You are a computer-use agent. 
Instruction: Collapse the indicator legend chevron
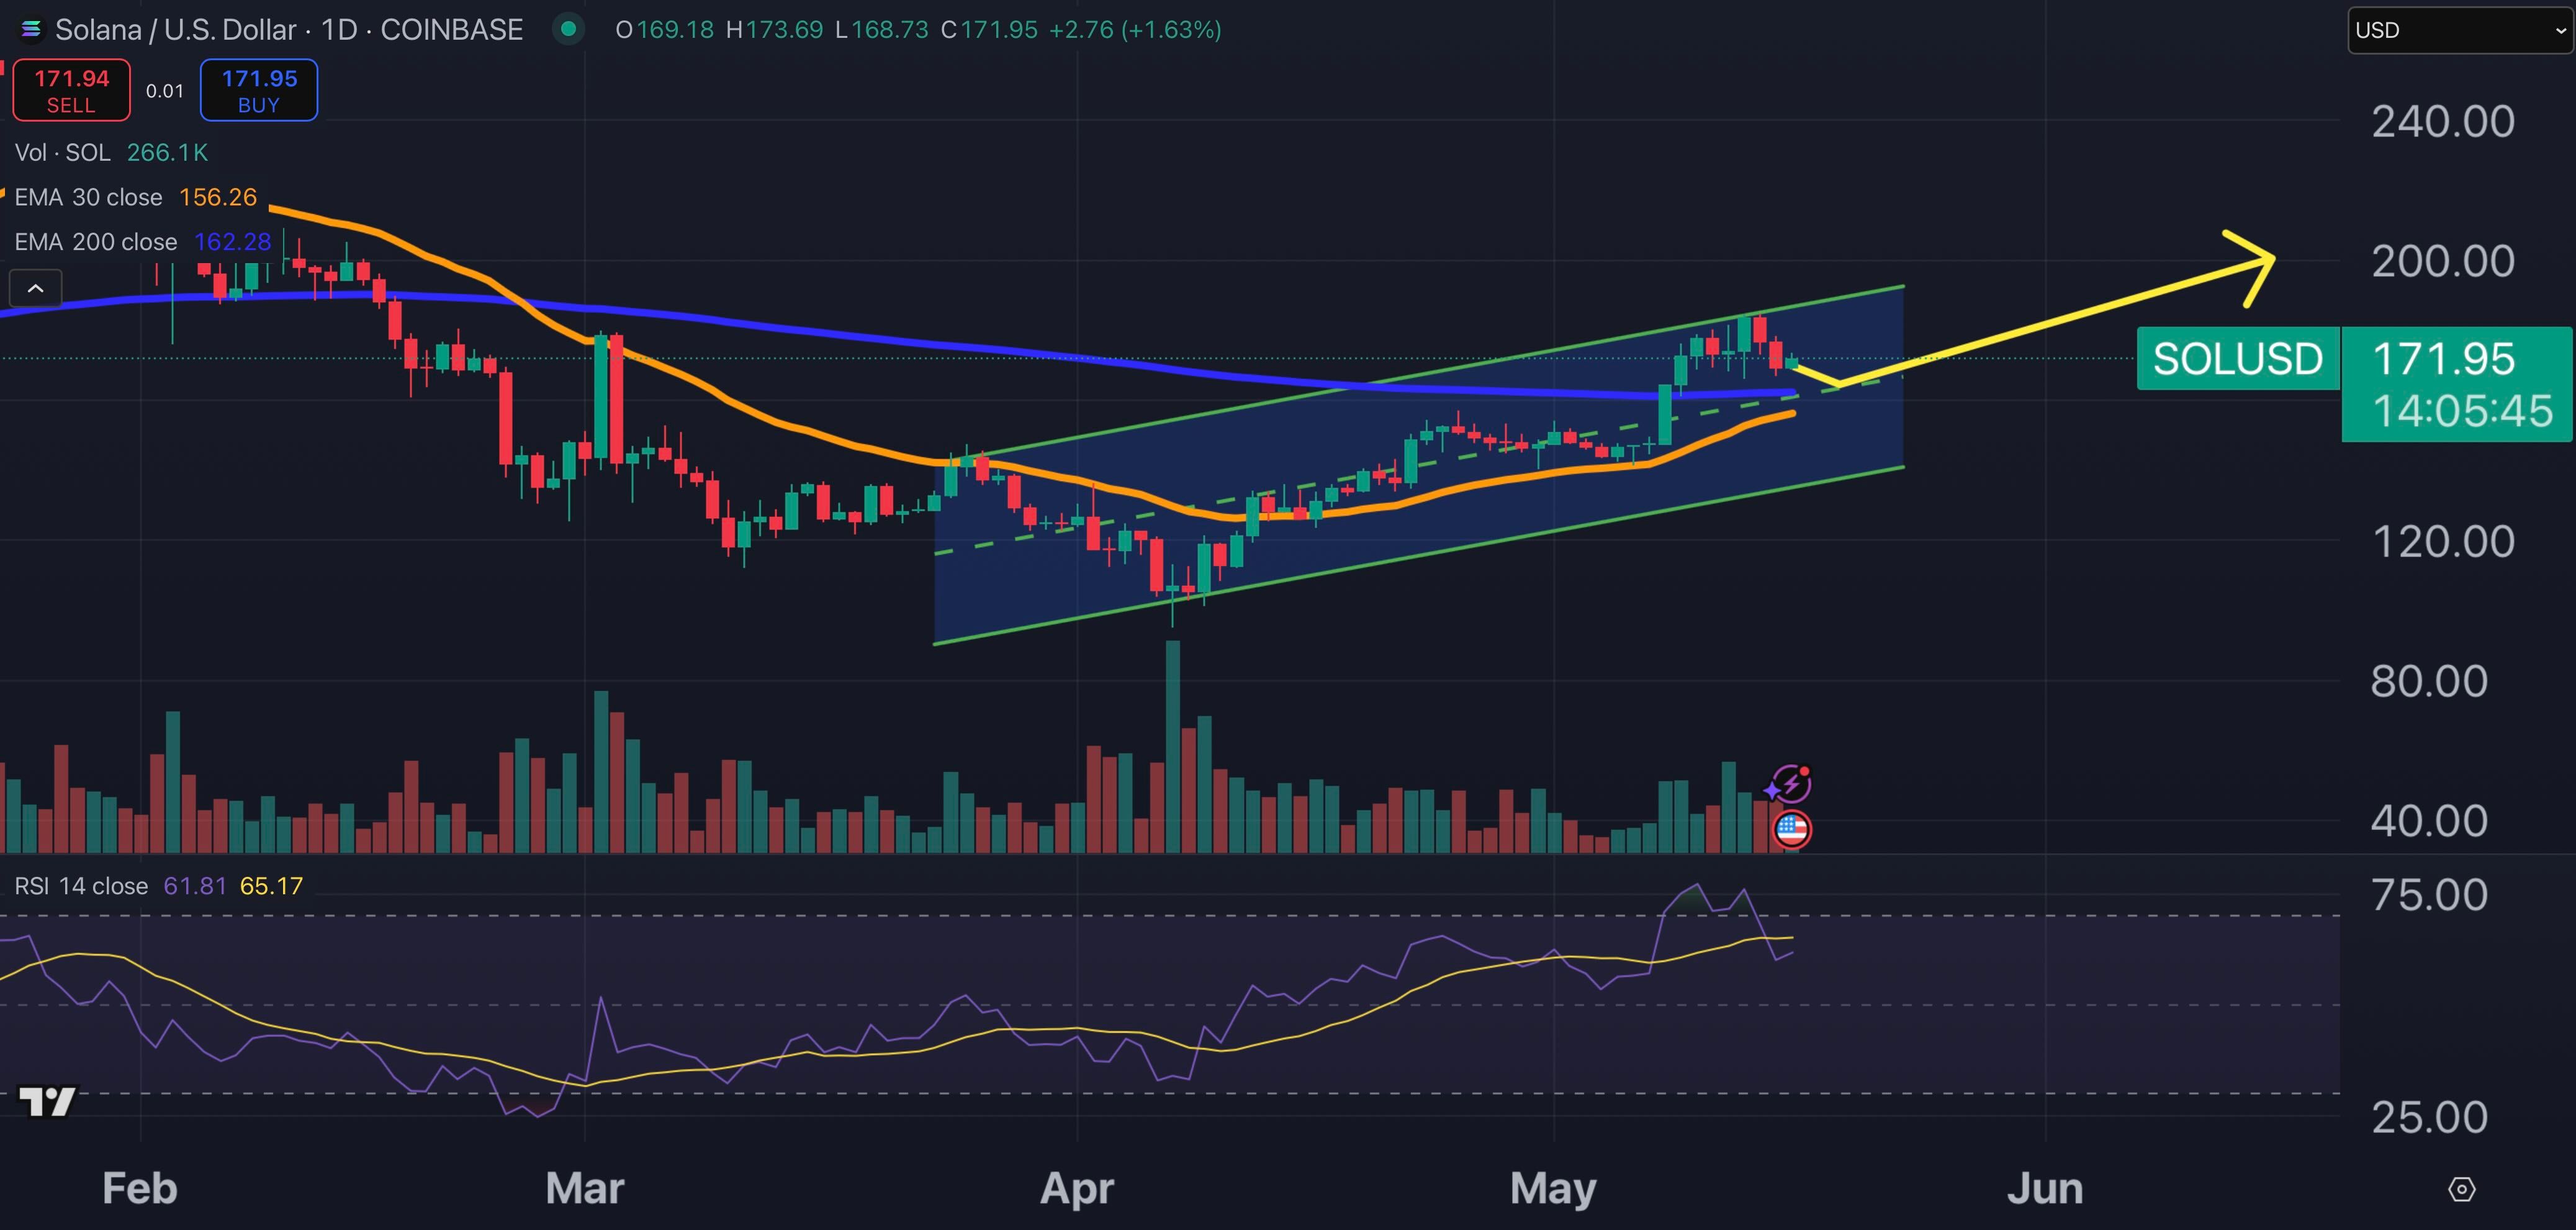tap(35, 288)
